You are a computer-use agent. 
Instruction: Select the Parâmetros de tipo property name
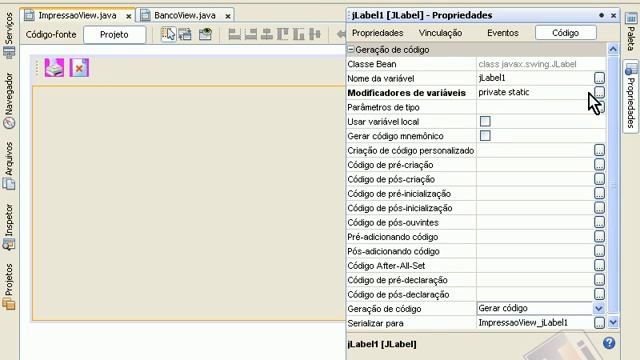pos(383,107)
